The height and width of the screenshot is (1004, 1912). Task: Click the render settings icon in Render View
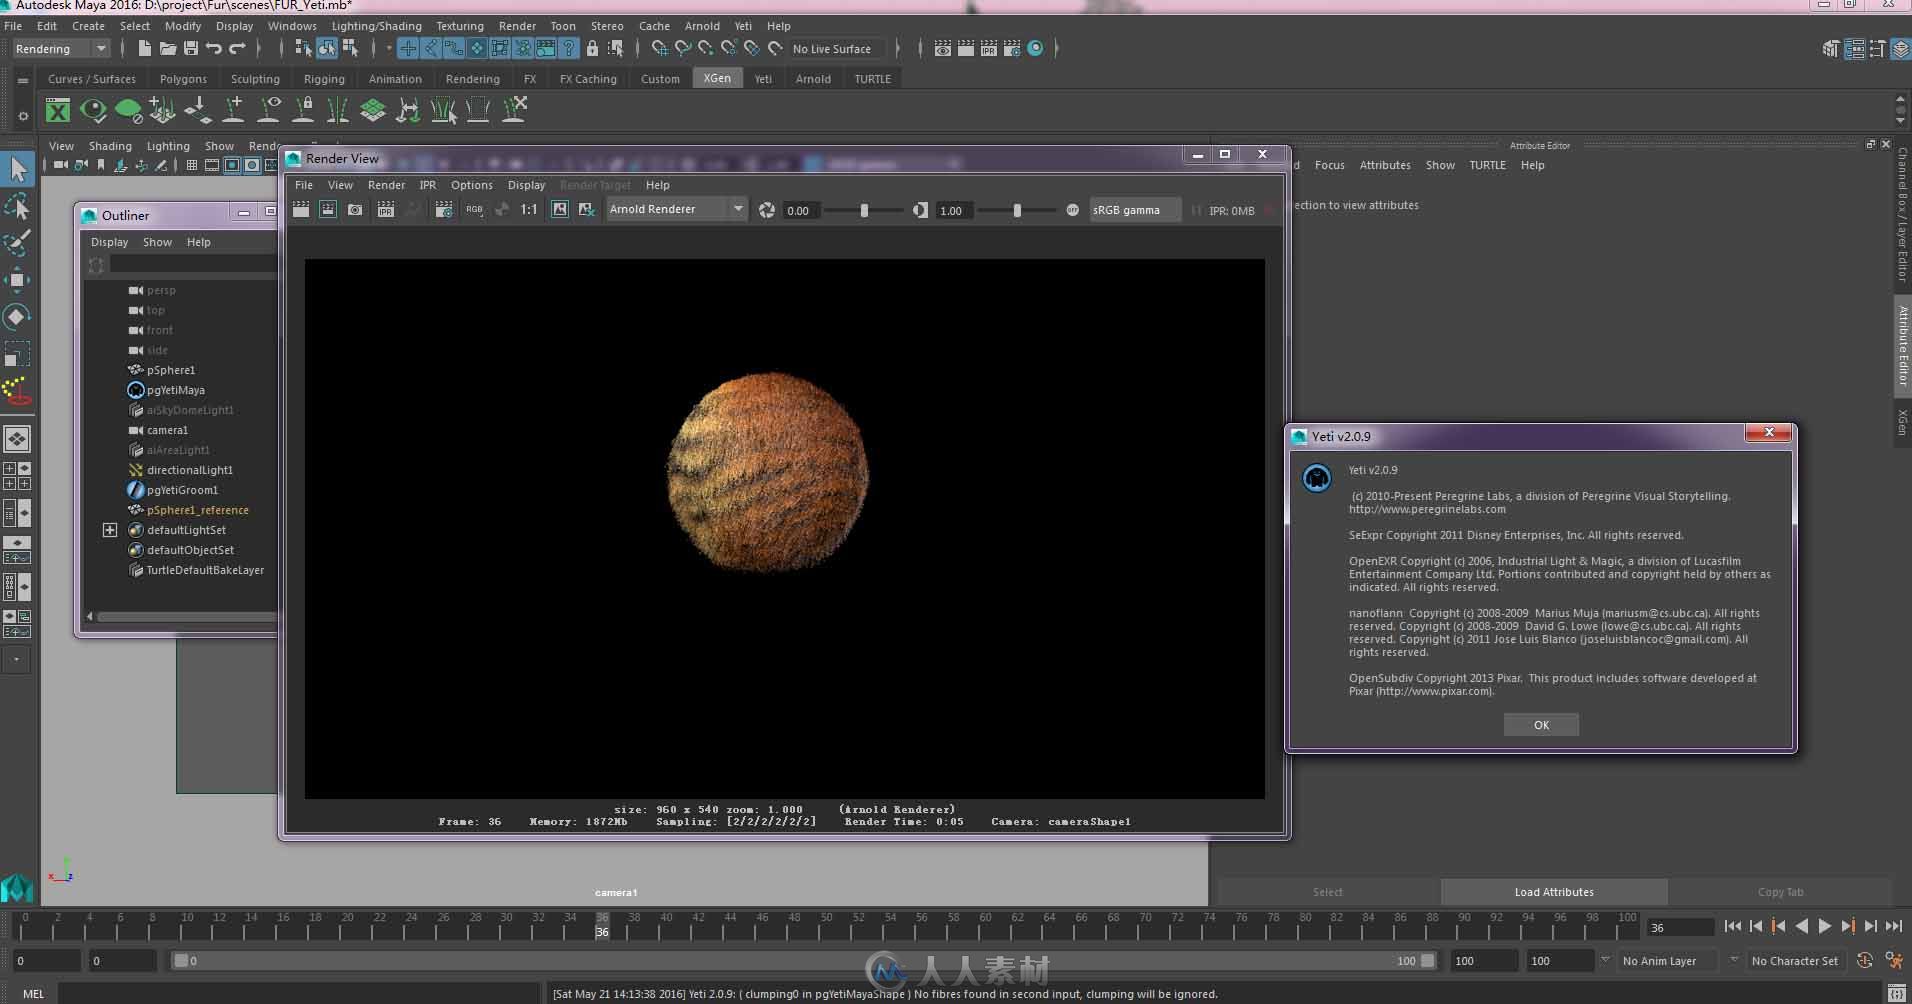coord(444,209)
